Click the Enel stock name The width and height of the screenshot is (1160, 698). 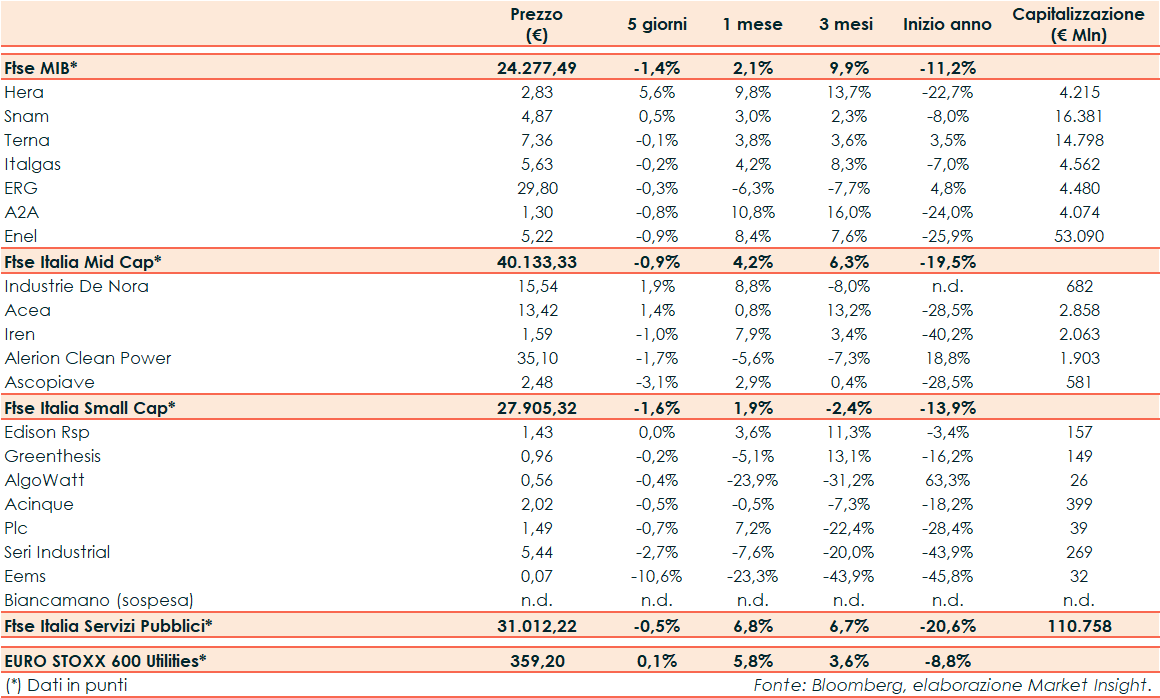(x=23, y=237)
